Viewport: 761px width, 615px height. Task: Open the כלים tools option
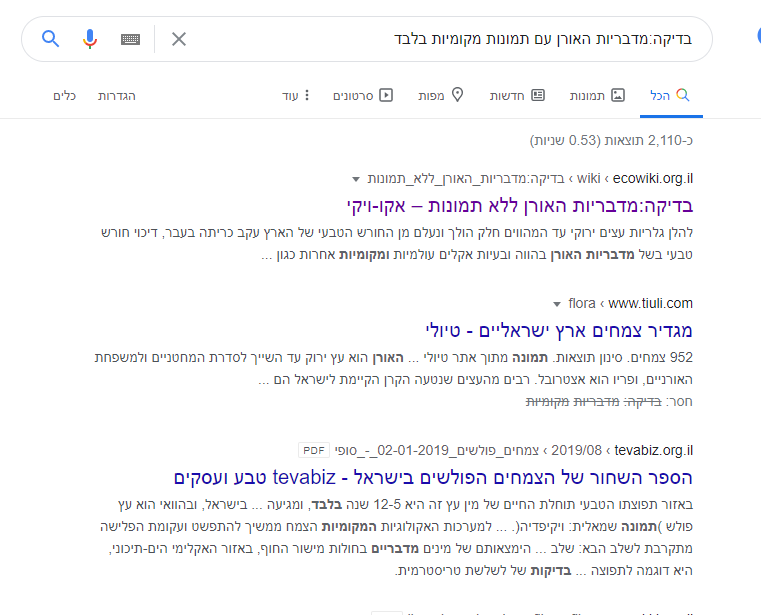(x=65, y=96)
